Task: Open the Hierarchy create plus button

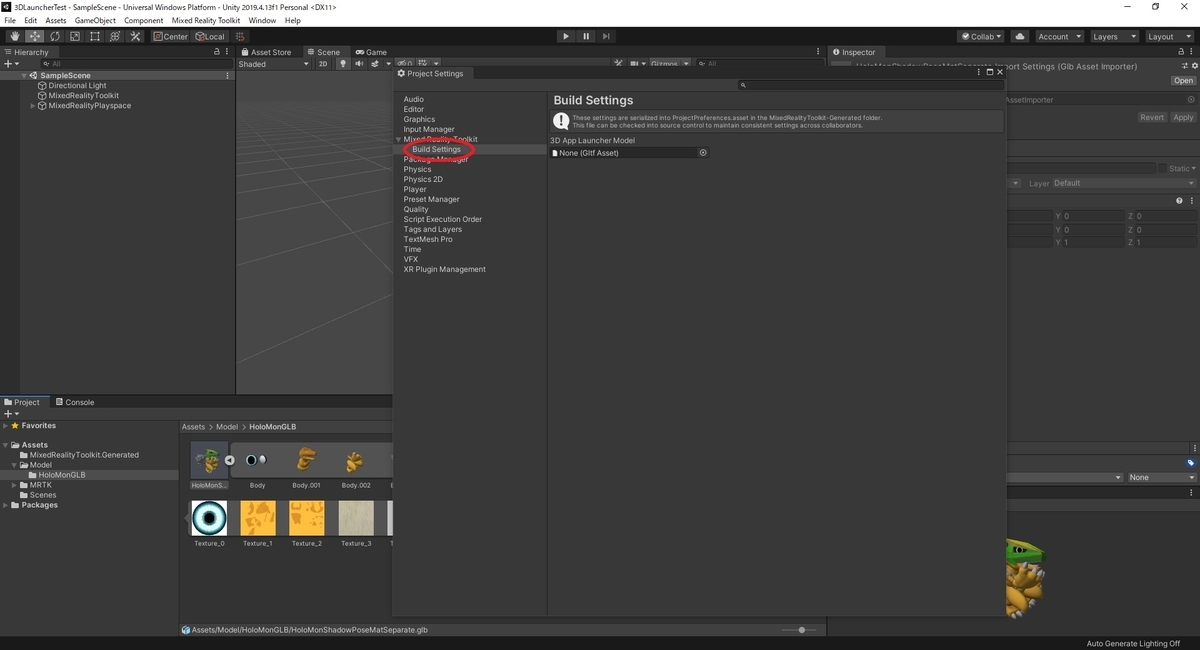Action: pyautogui.click(x=11, y=64)
